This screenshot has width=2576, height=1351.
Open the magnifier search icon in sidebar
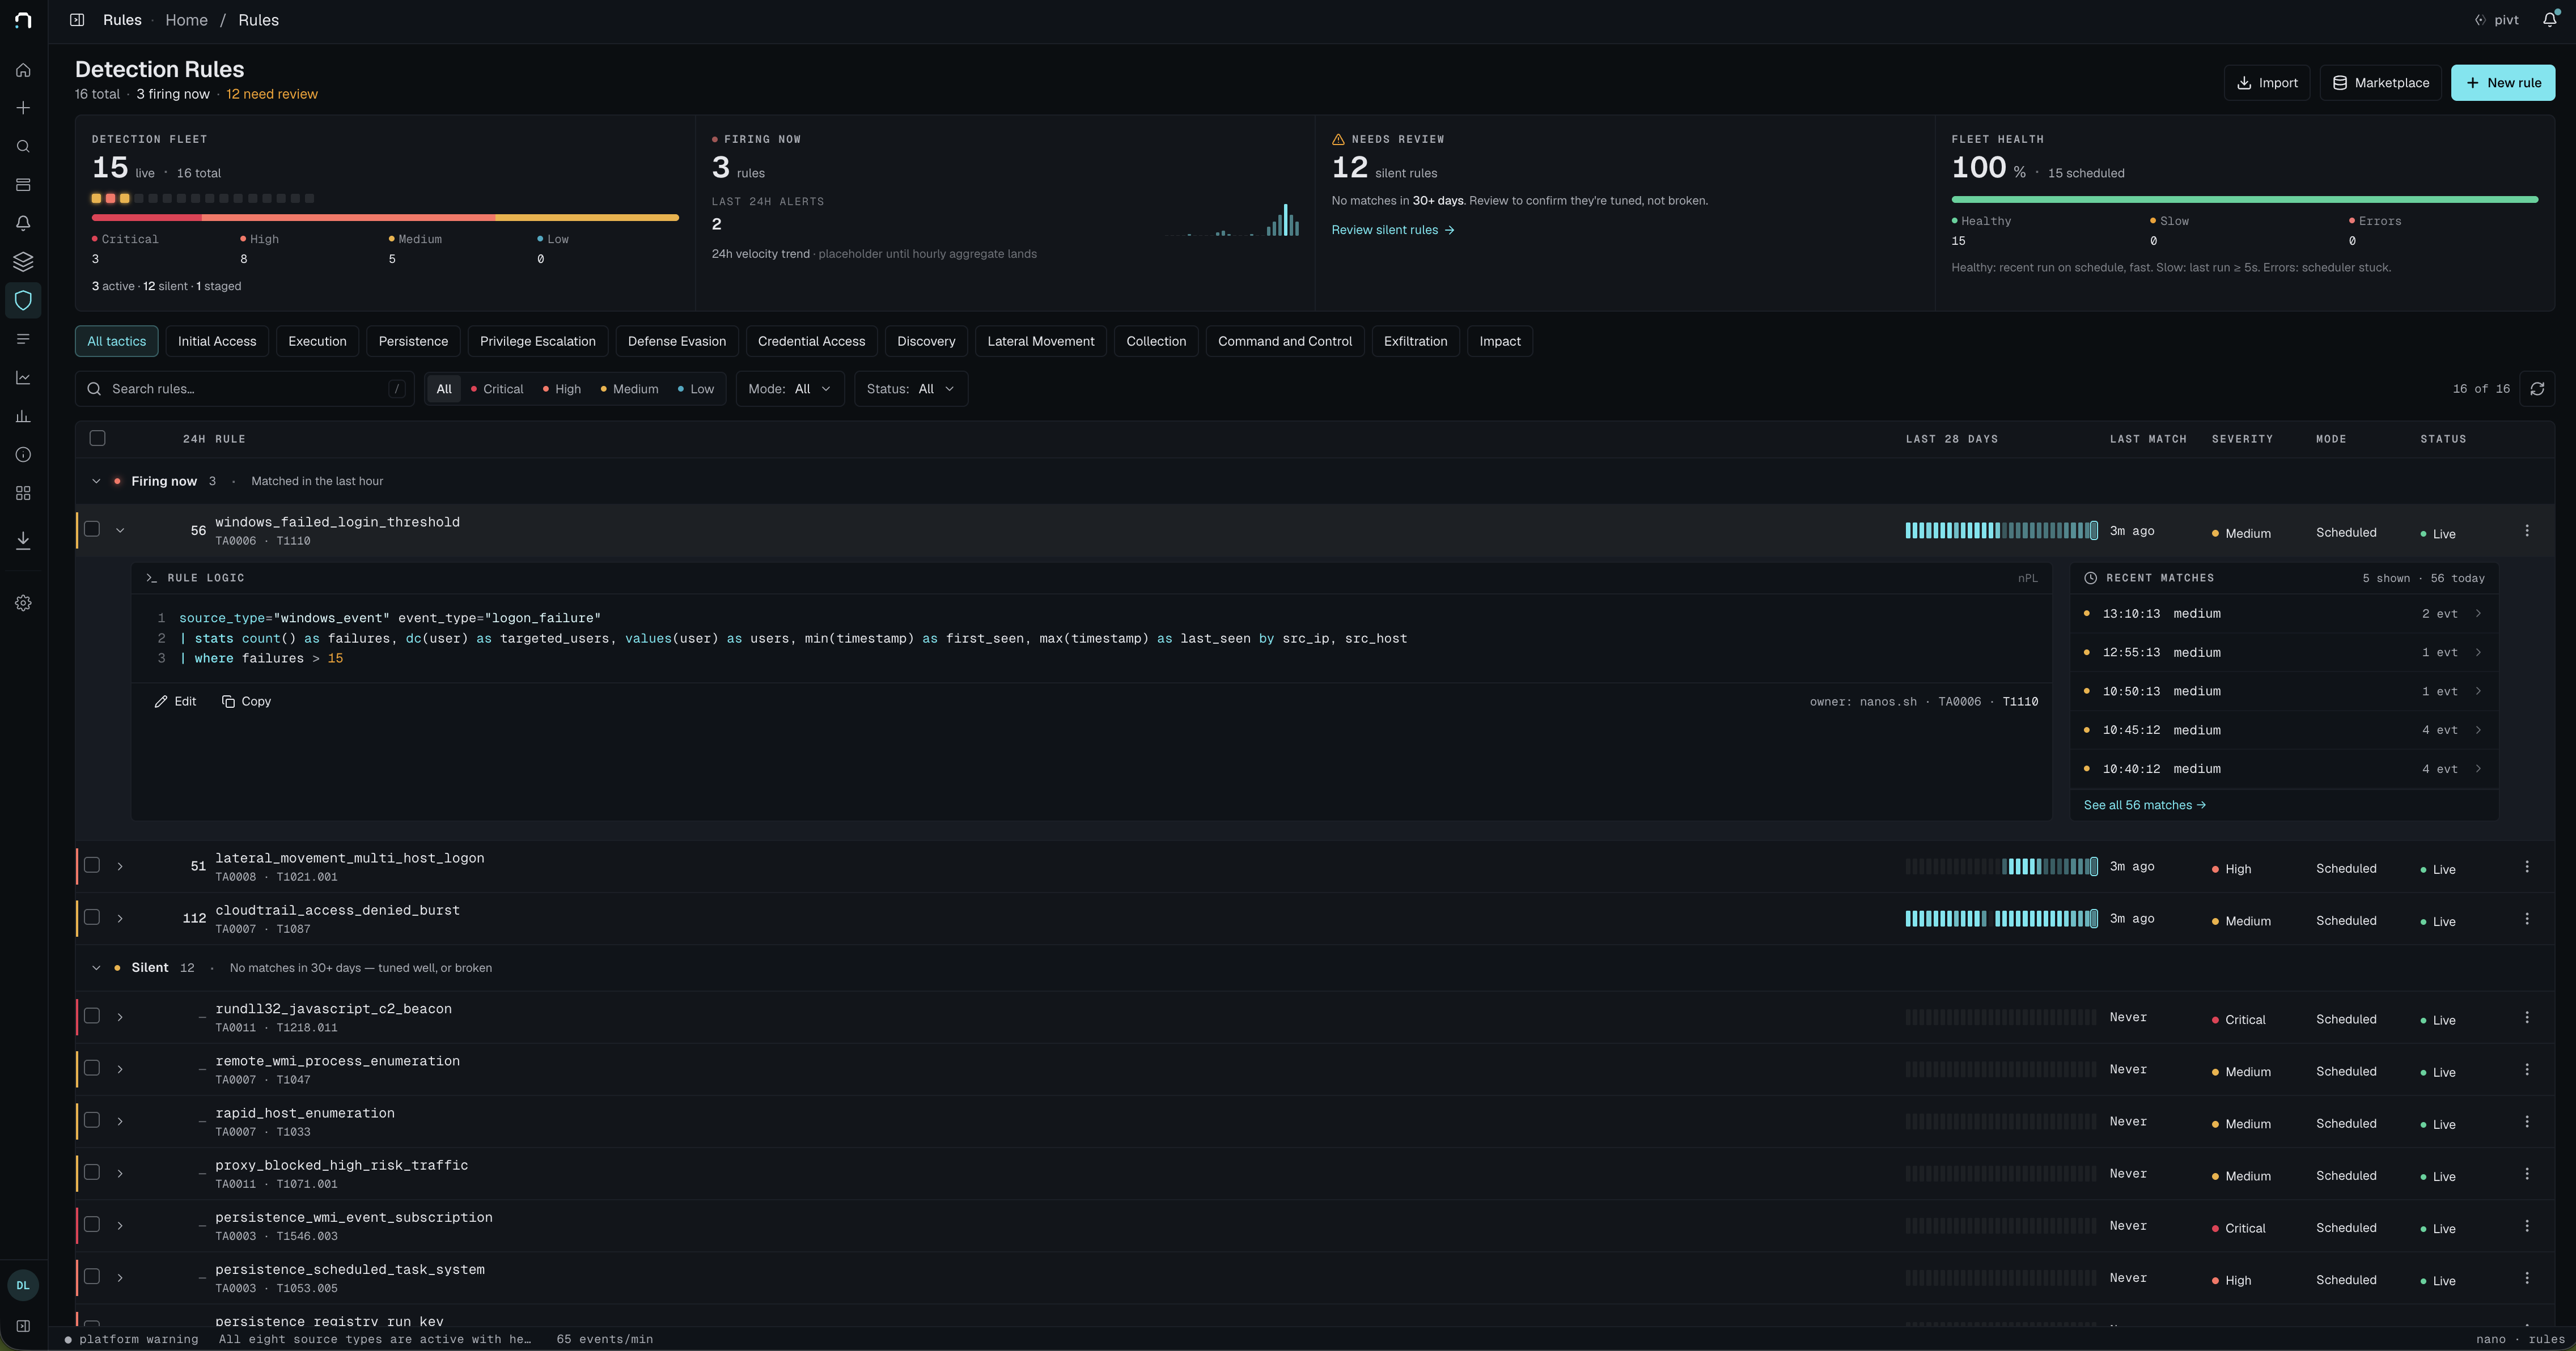23,147
